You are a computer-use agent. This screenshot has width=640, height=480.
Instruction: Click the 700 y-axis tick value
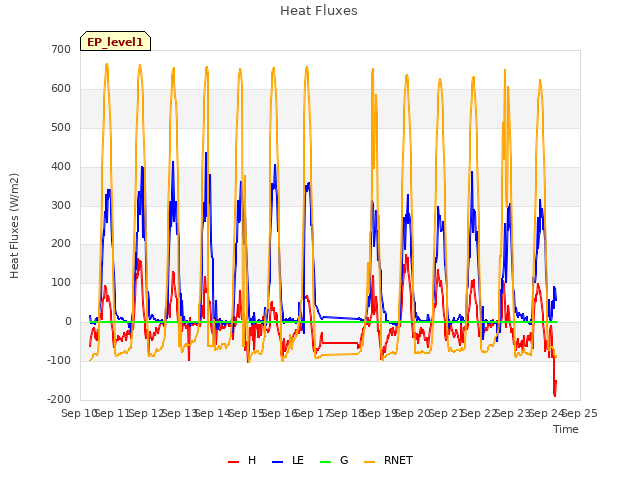point(61,49)
